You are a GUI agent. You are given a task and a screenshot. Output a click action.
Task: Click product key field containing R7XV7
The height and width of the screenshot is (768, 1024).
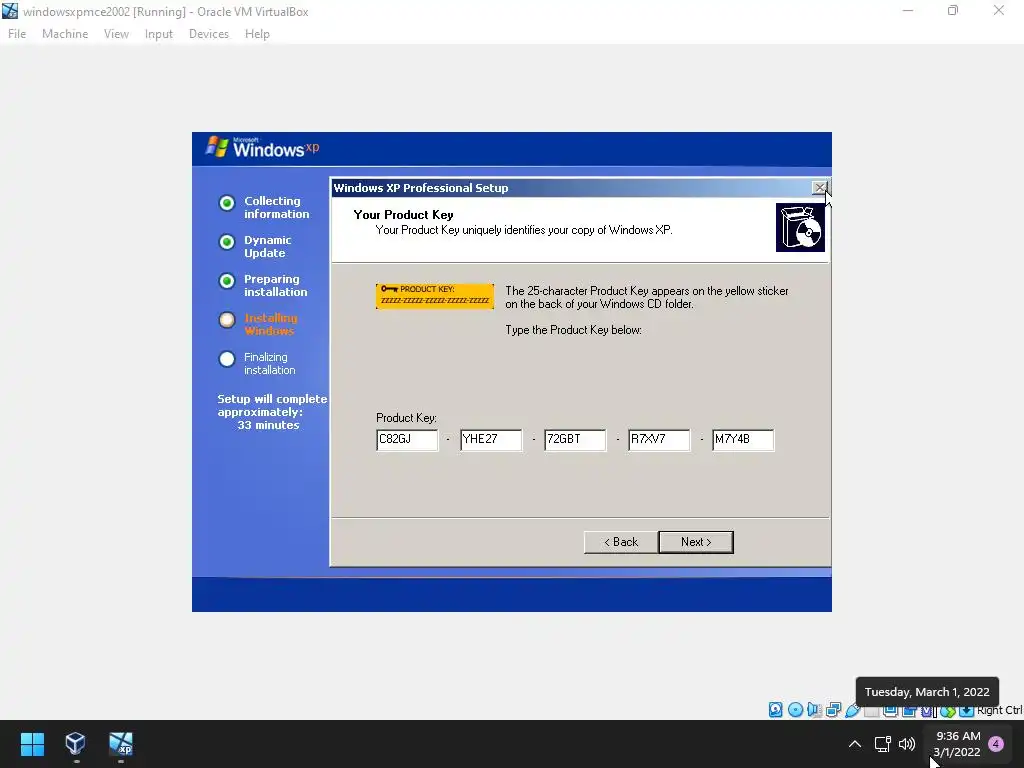click(x=659, y=440)
